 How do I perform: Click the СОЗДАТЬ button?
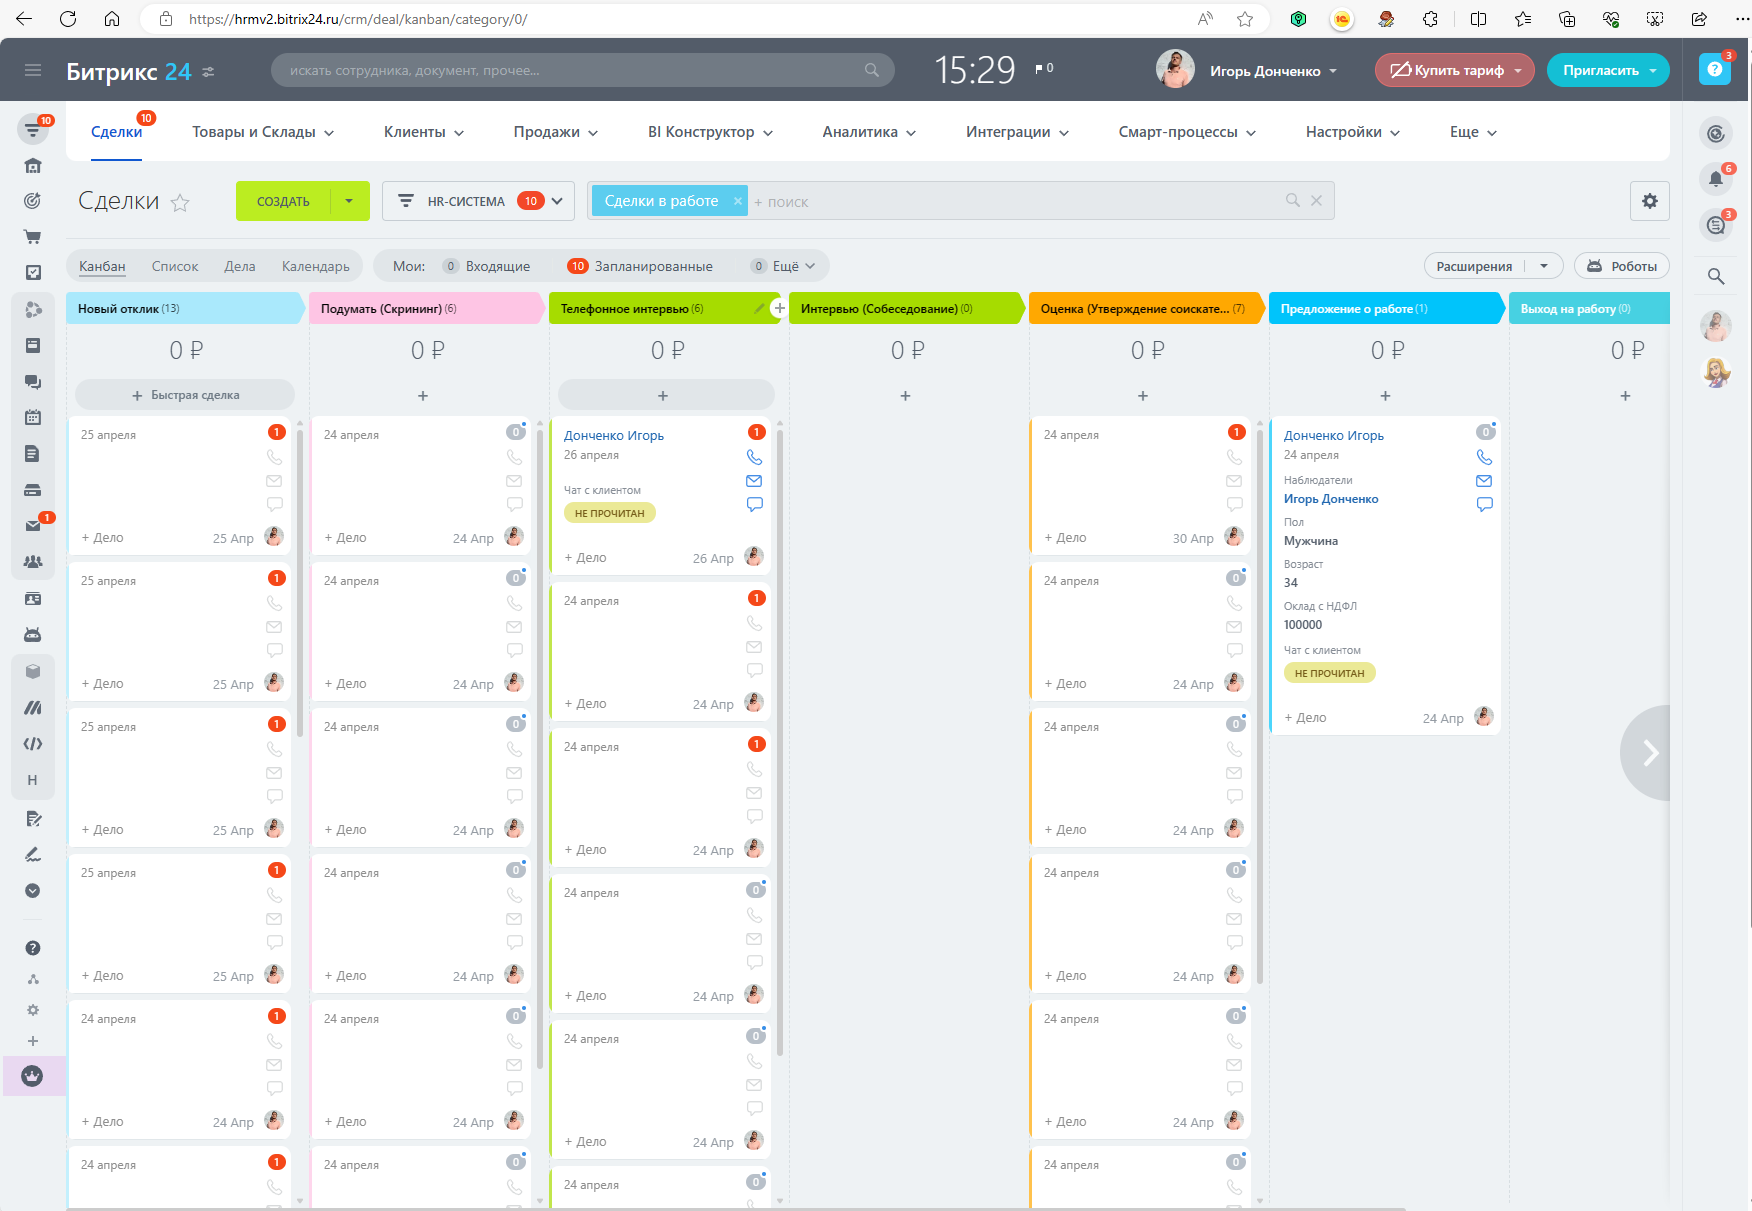pyautogui.click(x=283, y=201)
